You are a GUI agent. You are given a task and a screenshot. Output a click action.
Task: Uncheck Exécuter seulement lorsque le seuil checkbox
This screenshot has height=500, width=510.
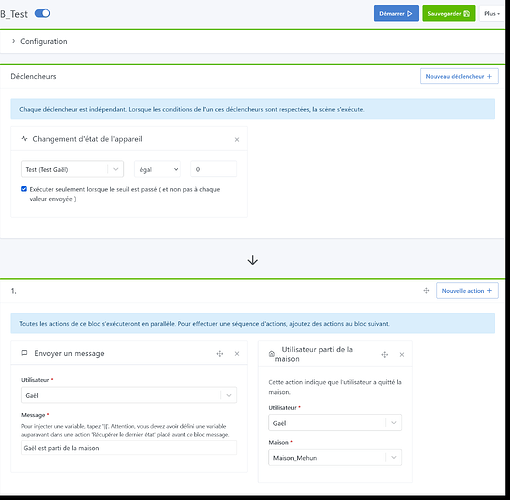24,189
